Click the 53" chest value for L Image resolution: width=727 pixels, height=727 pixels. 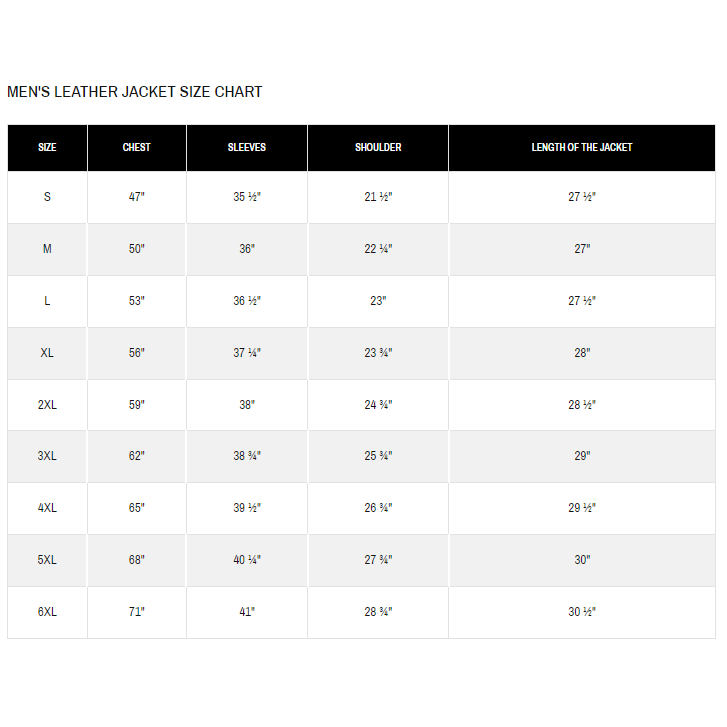(137, 301)
